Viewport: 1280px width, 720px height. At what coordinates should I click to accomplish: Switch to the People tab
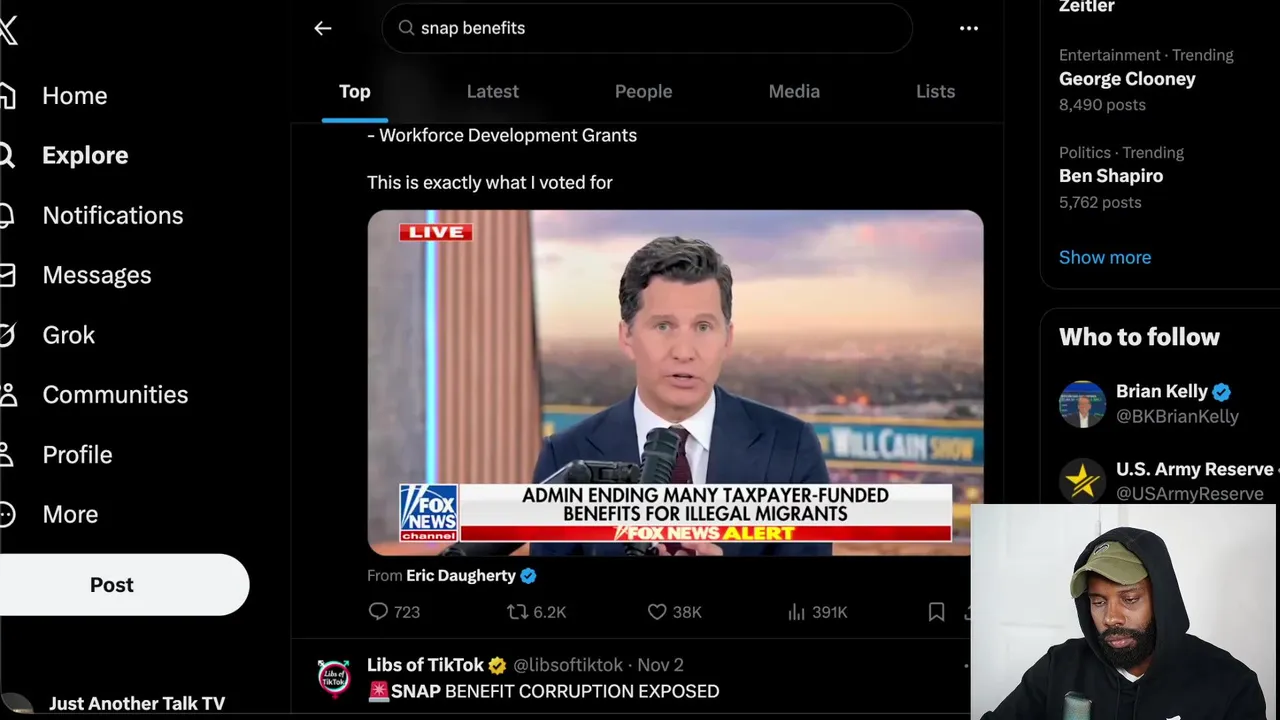pyautogui.click(x=643, y=92)
